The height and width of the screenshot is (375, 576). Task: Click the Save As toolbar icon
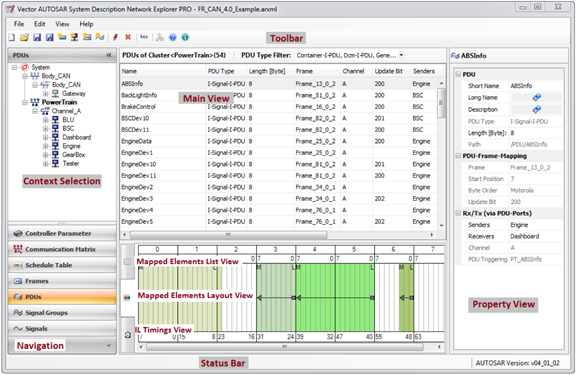point(49,37)
